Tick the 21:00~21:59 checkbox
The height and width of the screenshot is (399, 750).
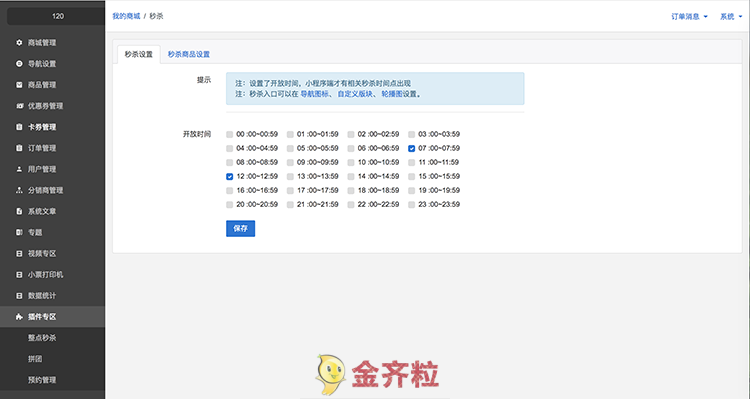pos(290,205)
